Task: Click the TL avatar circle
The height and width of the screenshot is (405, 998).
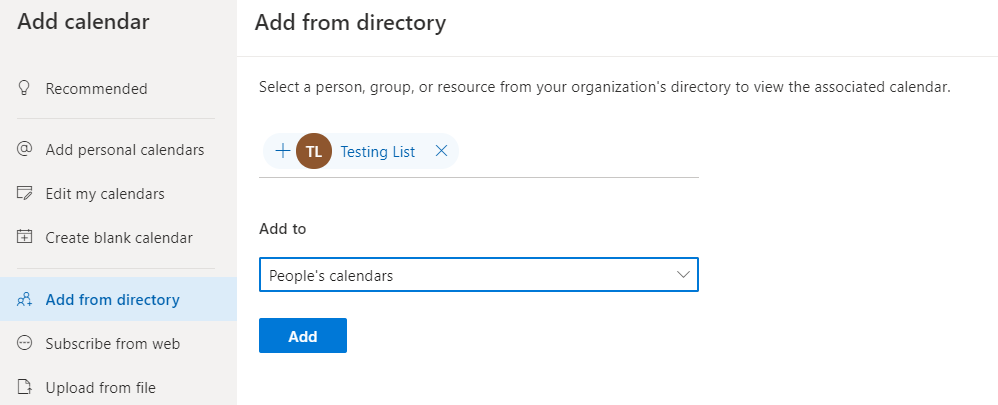Action: [x=314, y=151]
